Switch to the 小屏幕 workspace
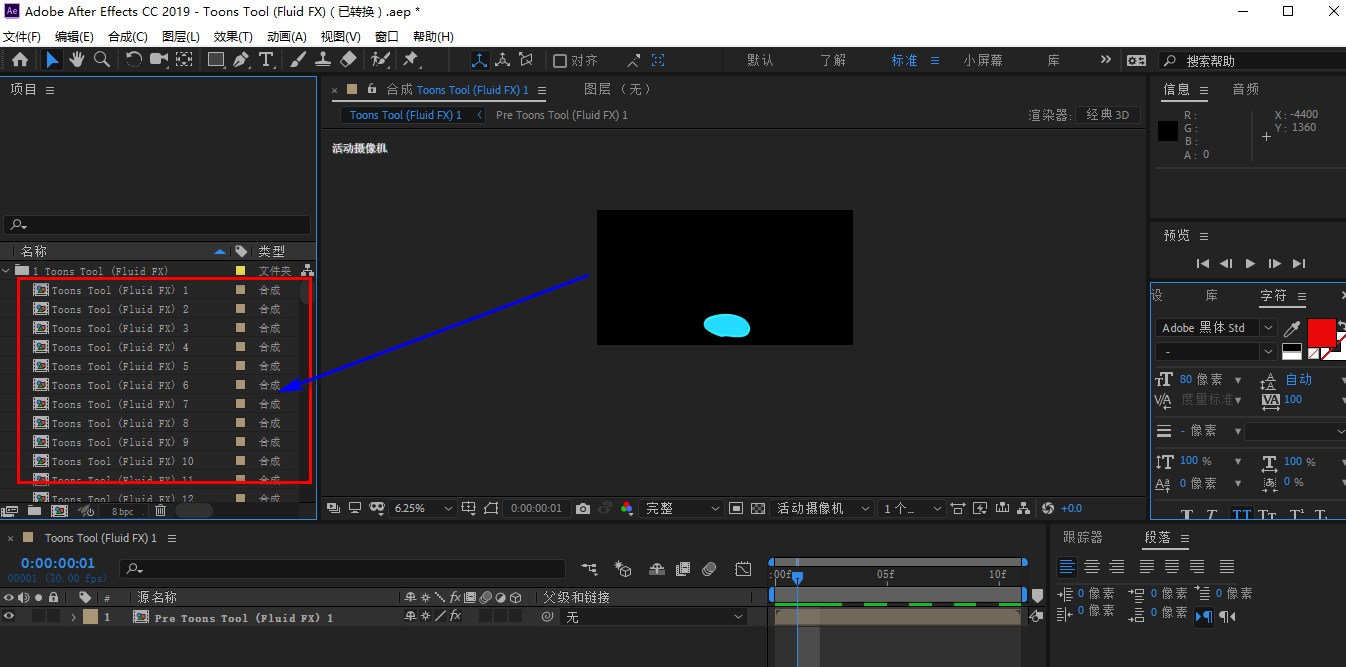 coord(983,60)
